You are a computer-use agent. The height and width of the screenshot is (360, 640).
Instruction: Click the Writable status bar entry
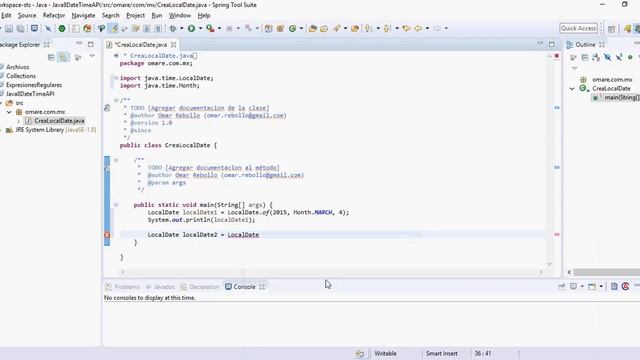click(385, 353)
